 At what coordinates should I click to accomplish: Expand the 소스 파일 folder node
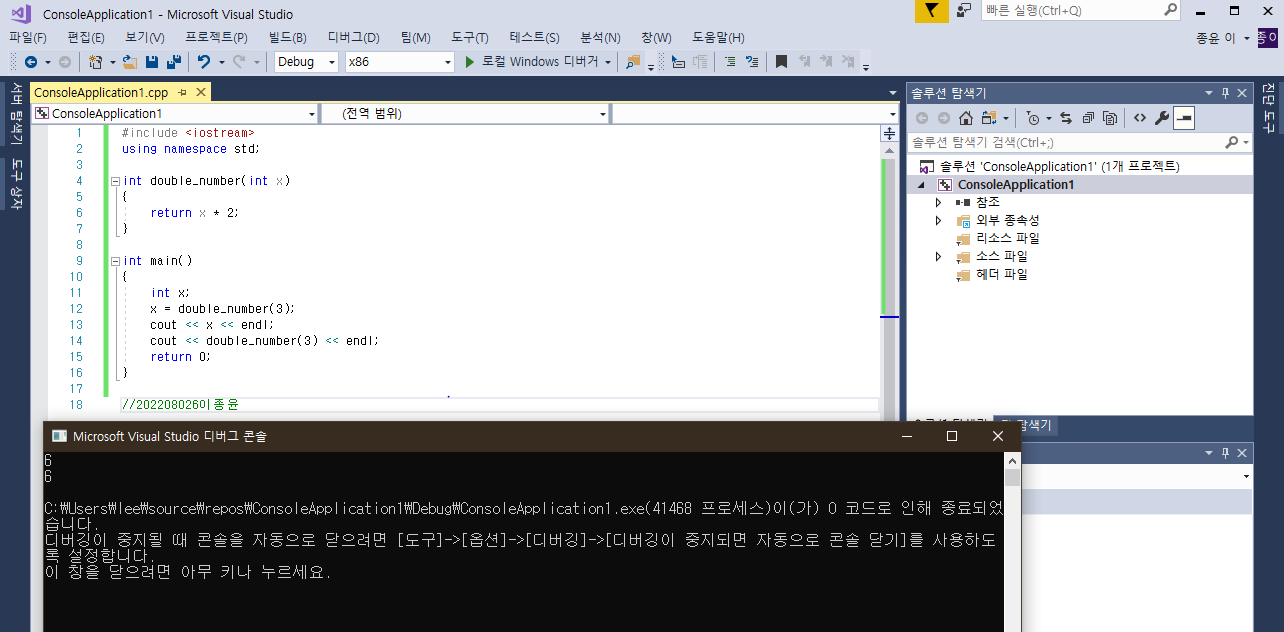point(938,256)
